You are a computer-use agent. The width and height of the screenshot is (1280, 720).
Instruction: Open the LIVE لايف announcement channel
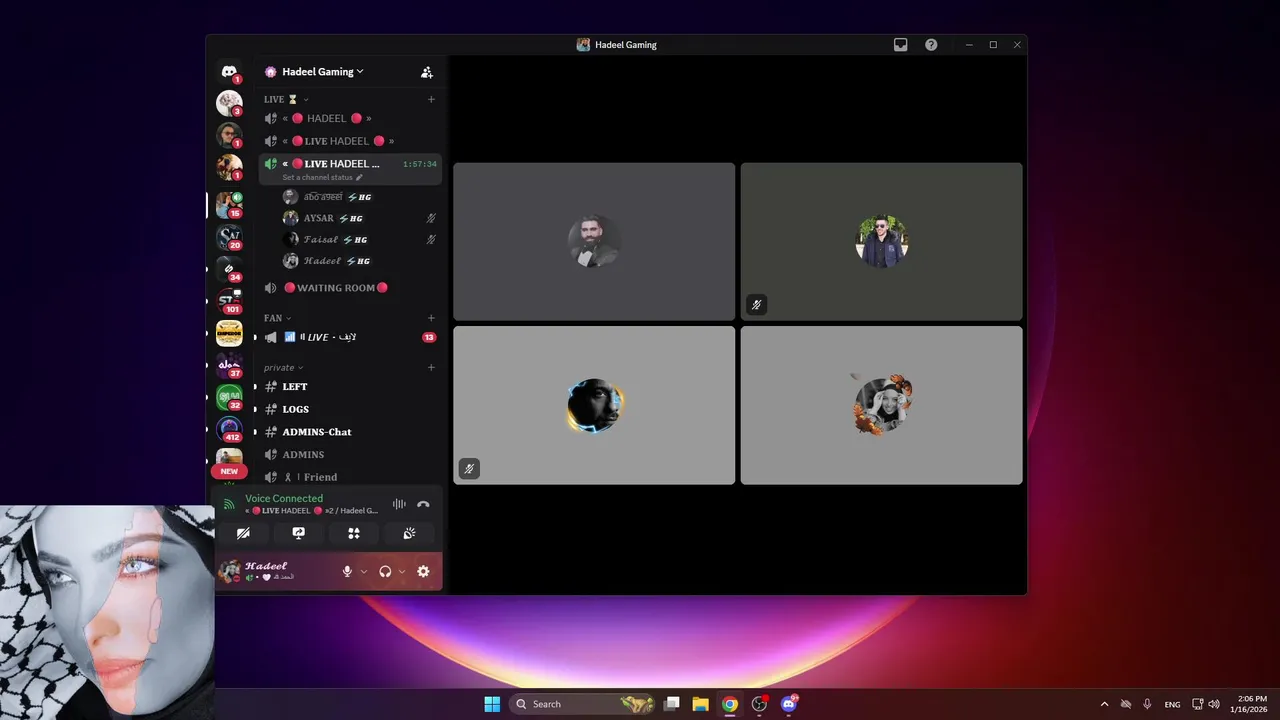[350, 337]
